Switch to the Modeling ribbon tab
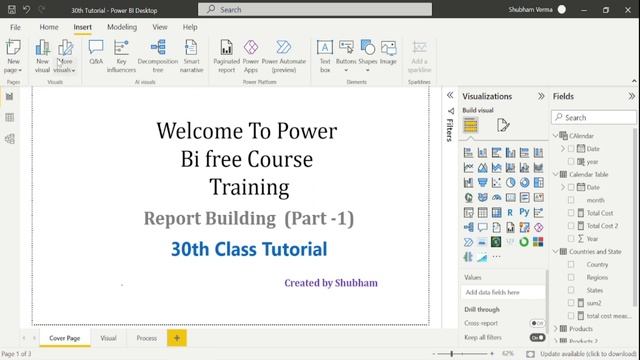Viewport: 640px width, 360px height. coord(122,27)
